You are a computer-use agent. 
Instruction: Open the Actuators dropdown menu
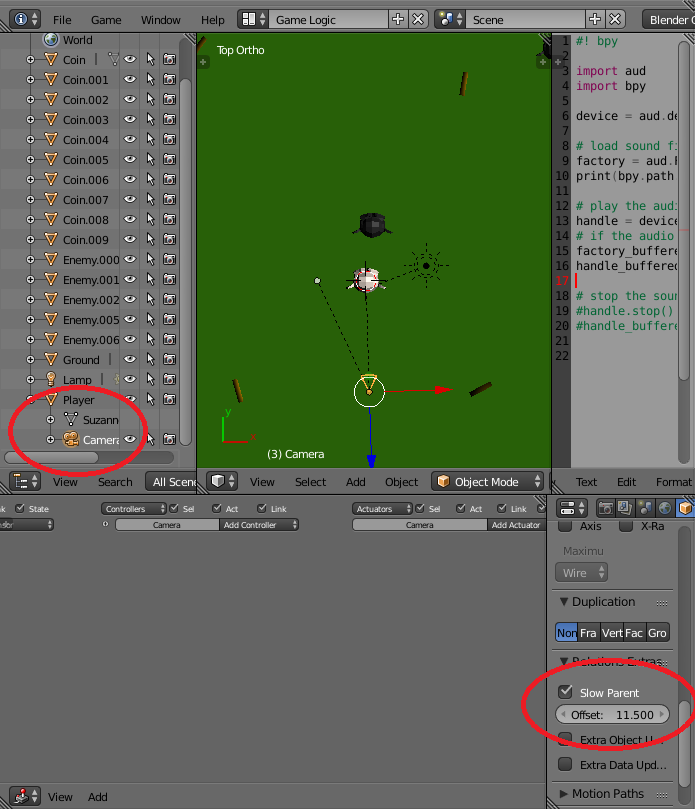382,509
